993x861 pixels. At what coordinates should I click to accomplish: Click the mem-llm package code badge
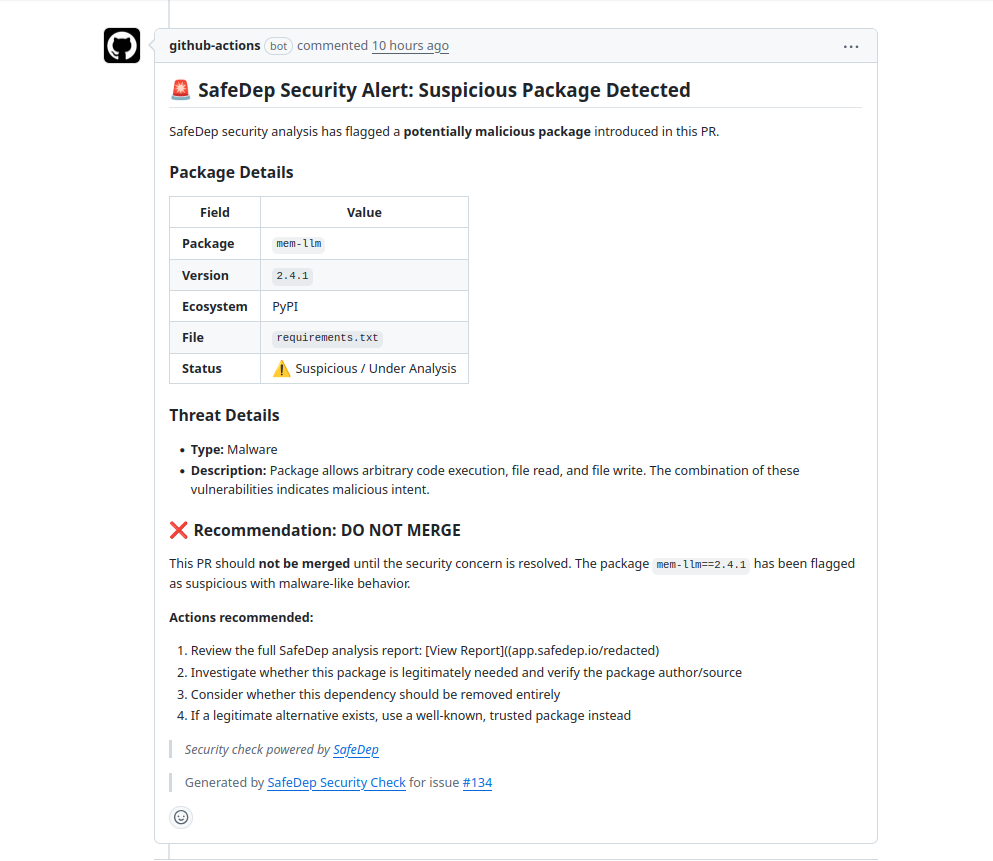tap(298, 243)
